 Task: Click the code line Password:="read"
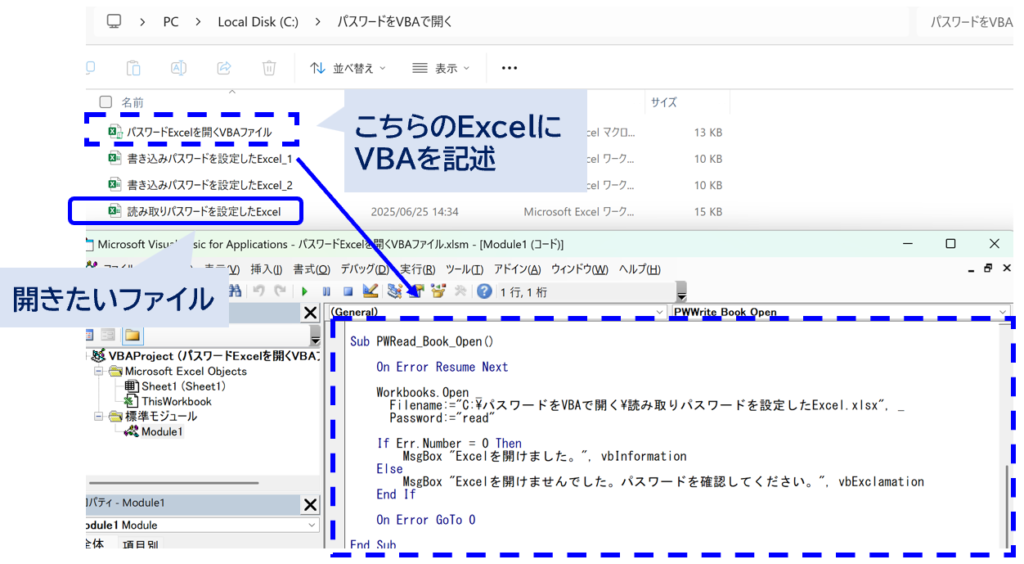pyautogui.click(x=442, y=418)
